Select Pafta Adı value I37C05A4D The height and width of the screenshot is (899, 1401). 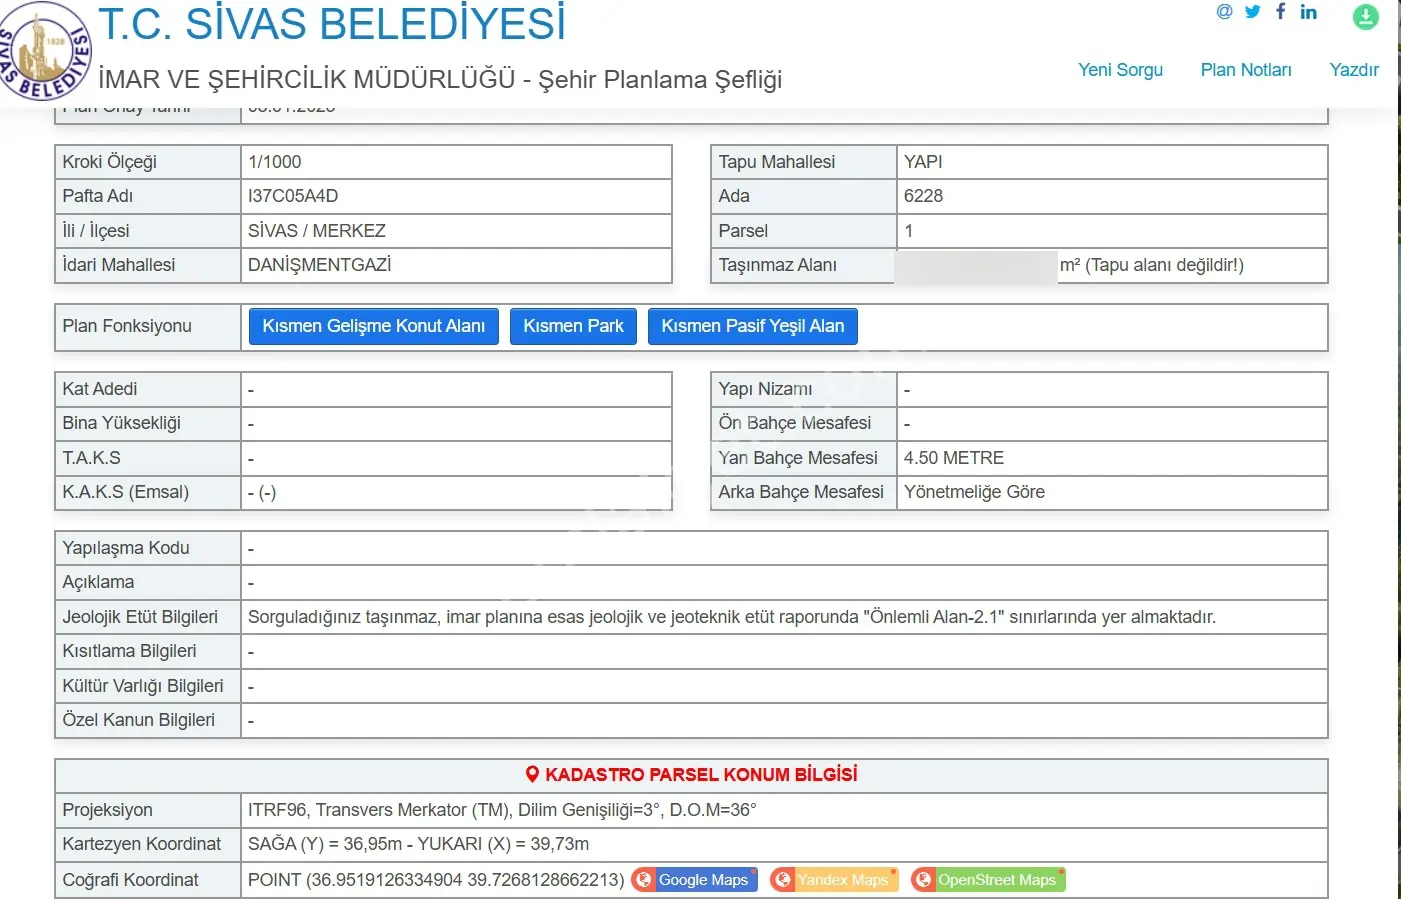pos(293,196)
